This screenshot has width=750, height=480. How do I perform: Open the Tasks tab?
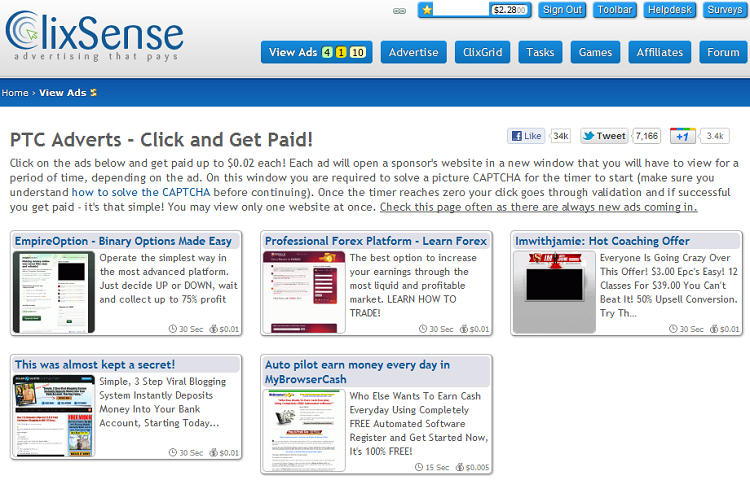tap(540, 52)
